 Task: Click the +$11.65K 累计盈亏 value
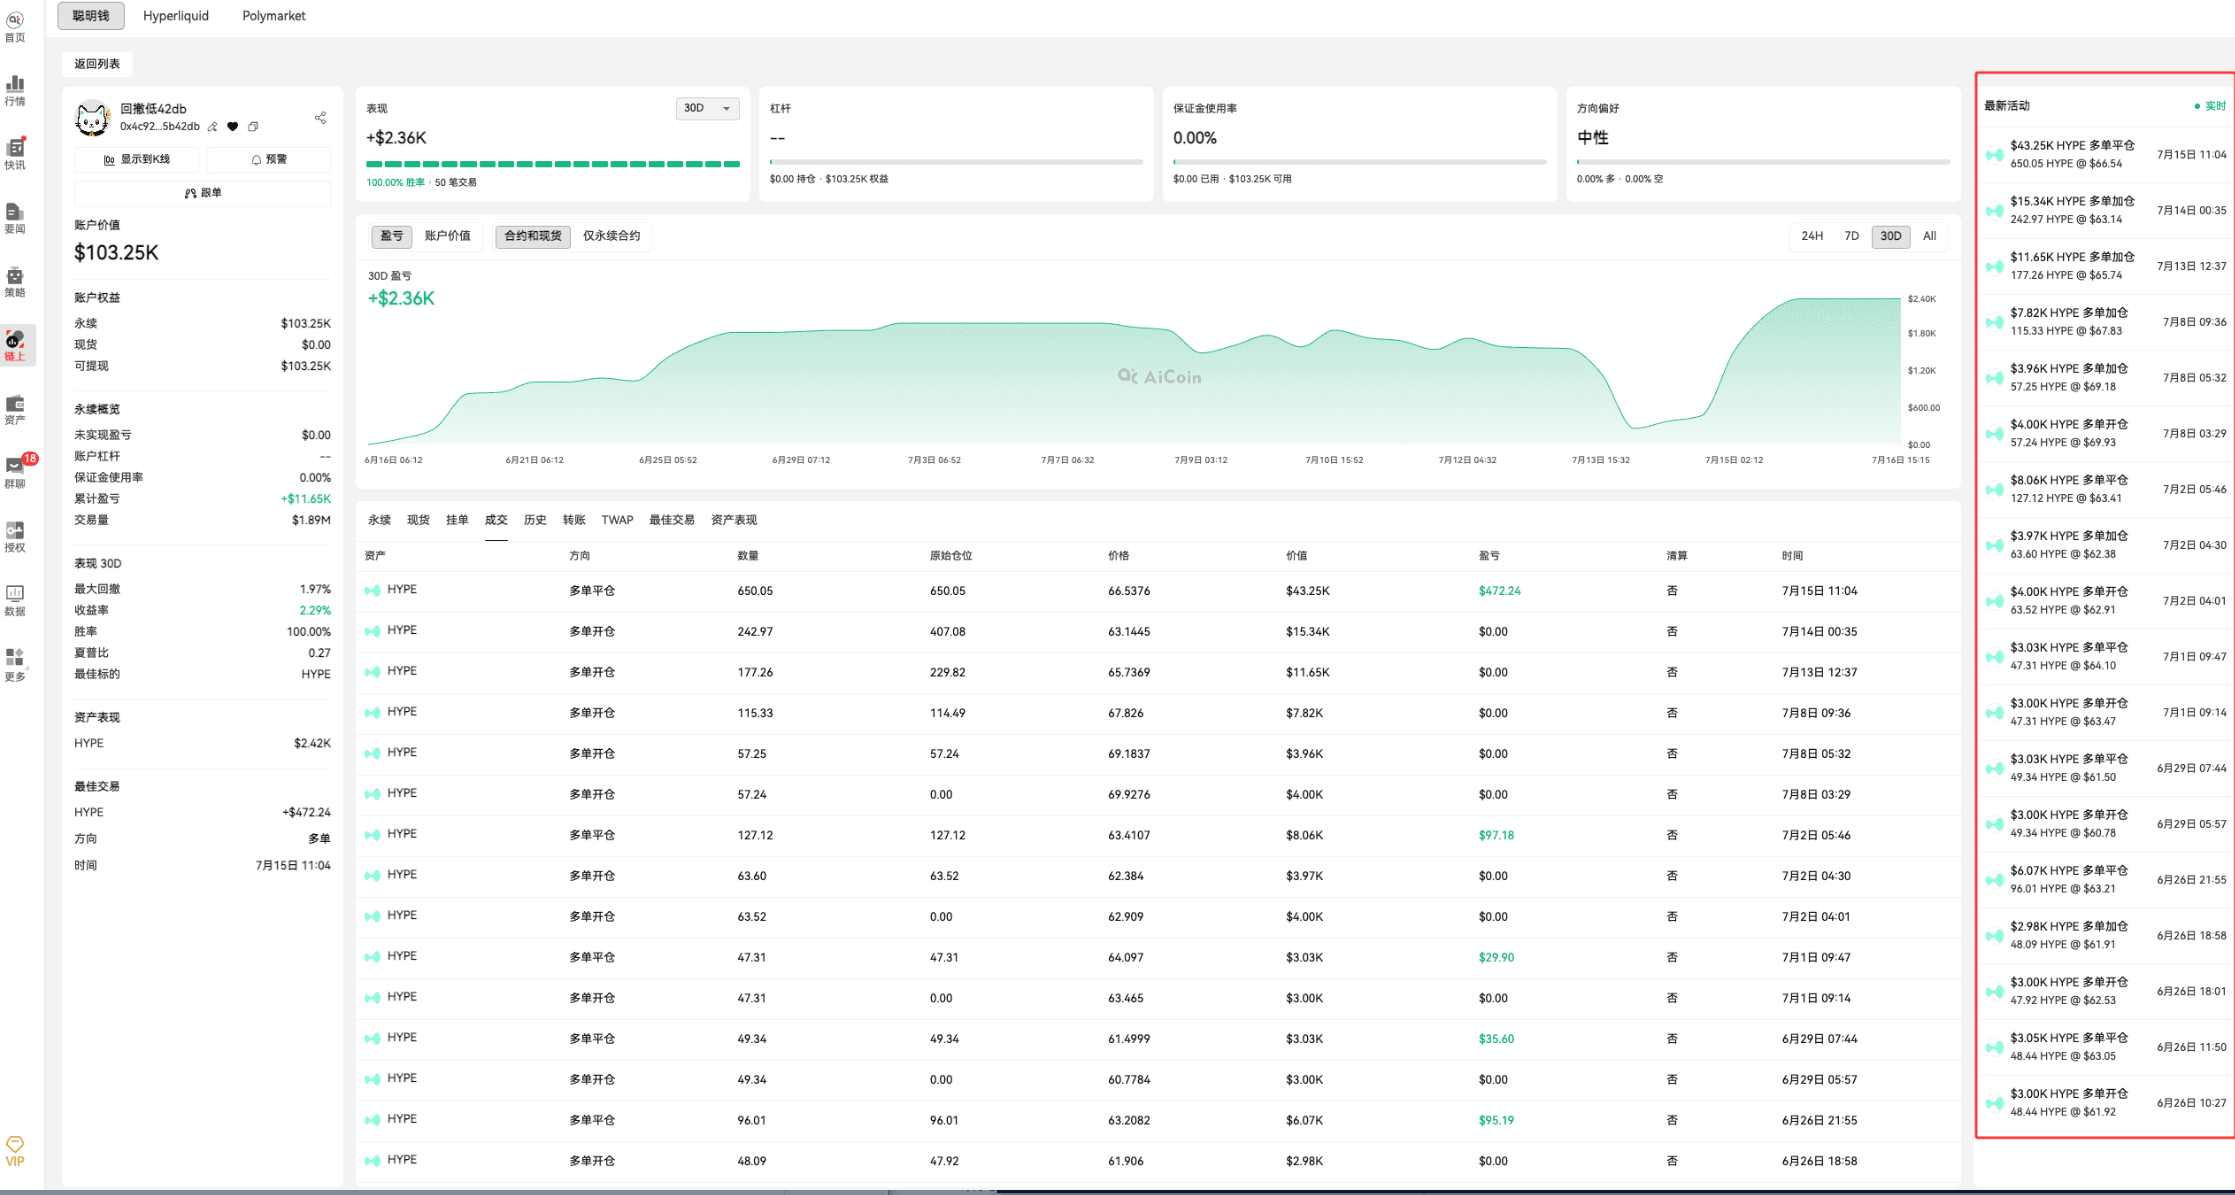coord(305,499)
